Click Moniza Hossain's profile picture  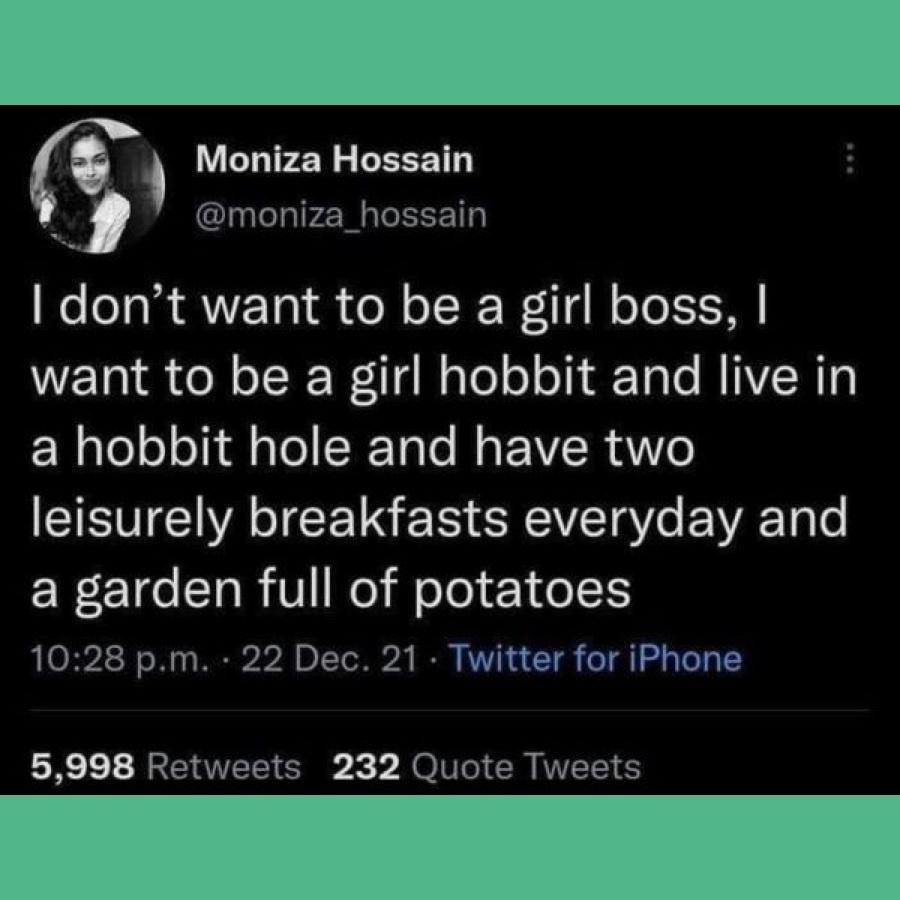coord(97,185)
